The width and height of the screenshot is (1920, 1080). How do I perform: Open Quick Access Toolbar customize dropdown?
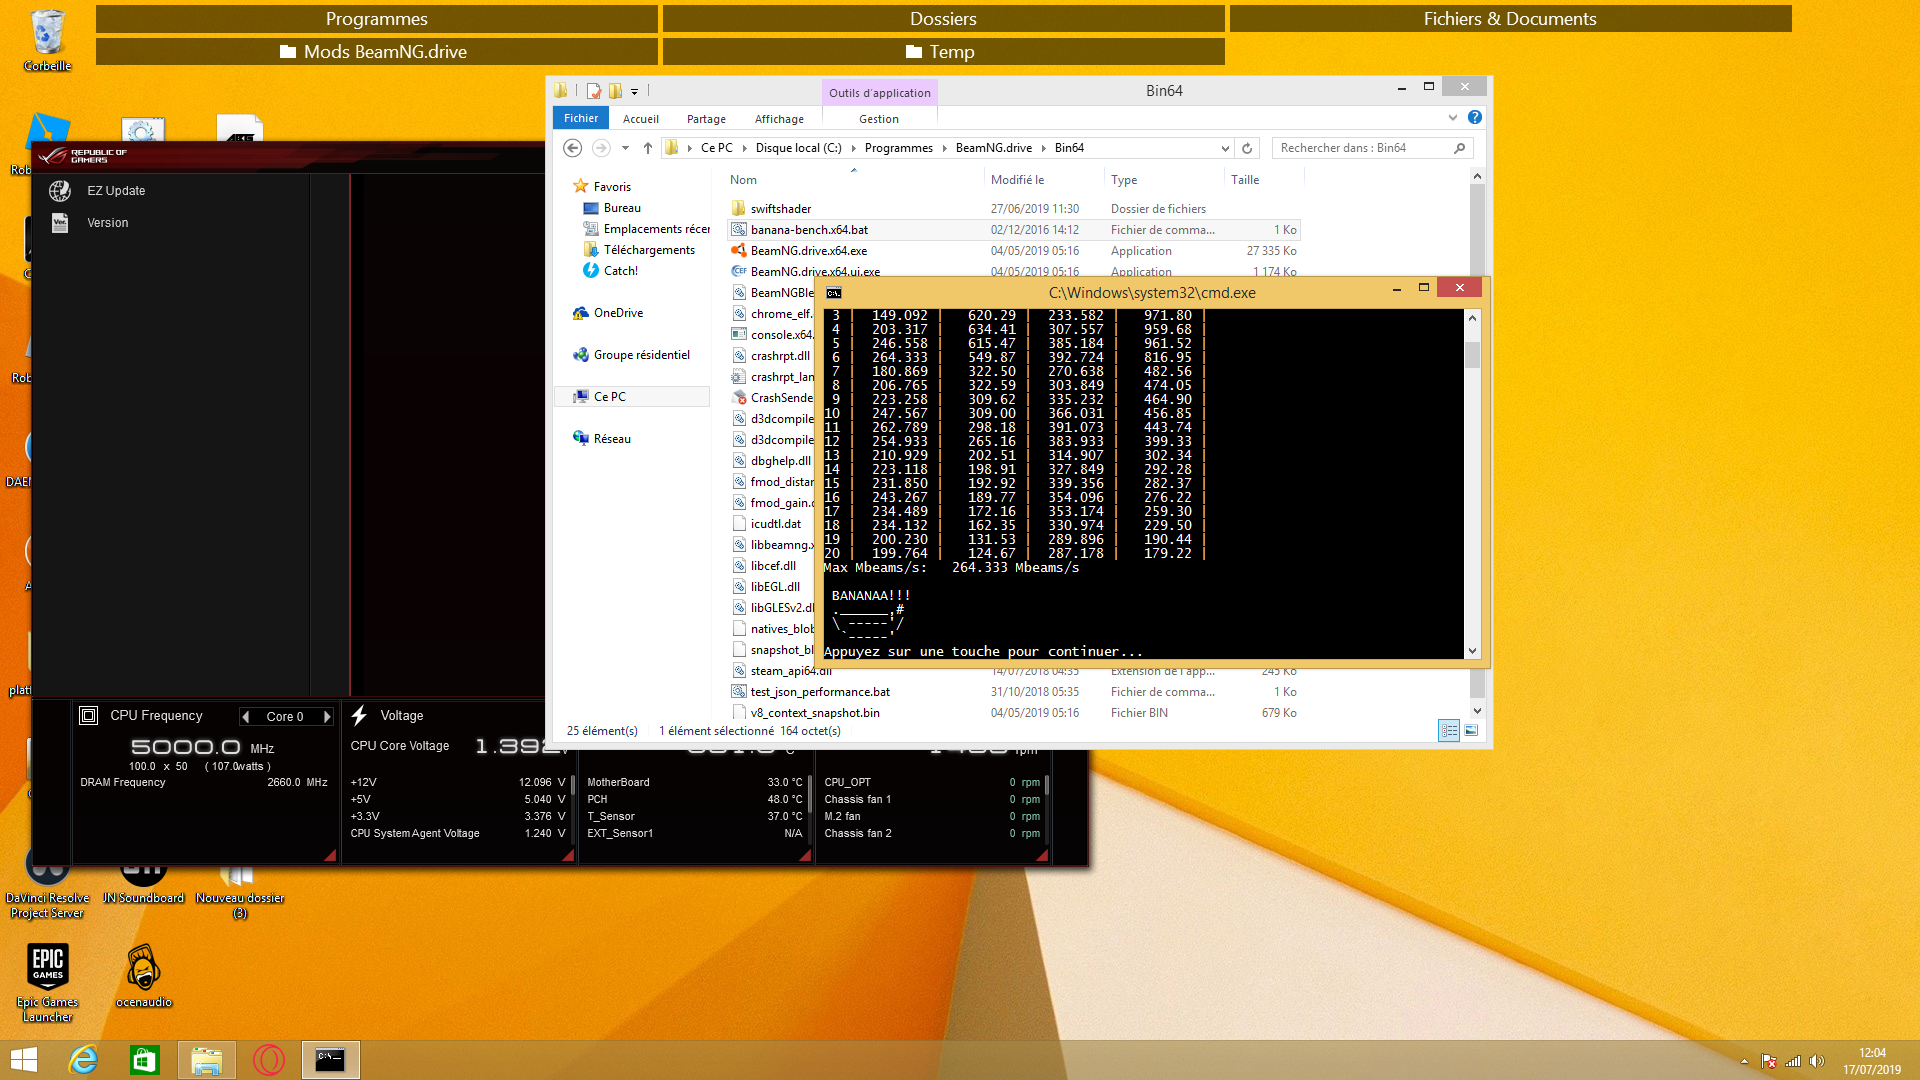click(634, 91)
